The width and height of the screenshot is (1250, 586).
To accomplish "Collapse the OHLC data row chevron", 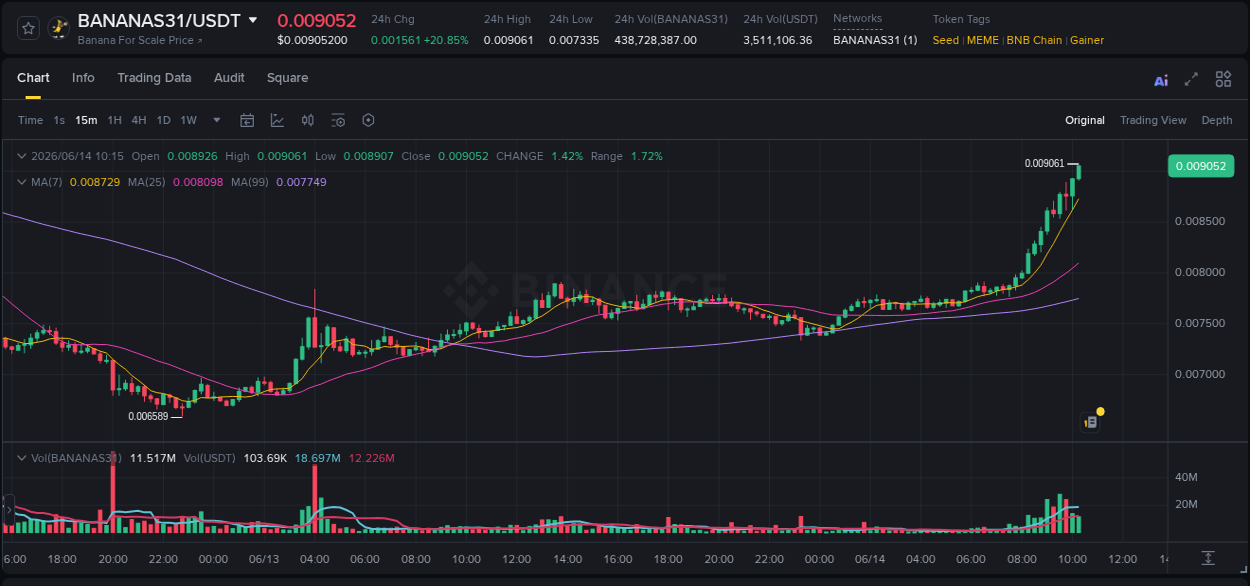I will pyautogui.click(x=22, y=156).
